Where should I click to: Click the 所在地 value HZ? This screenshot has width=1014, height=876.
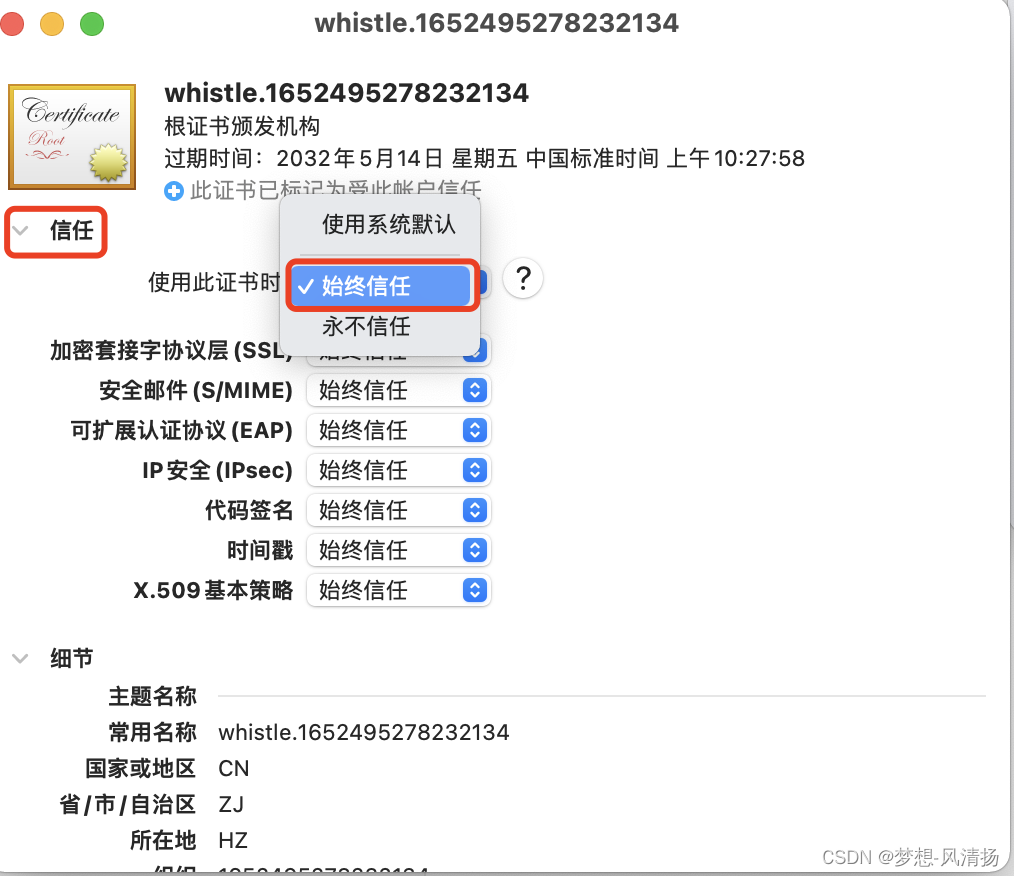pyautogui.click(x=233, y=840)
